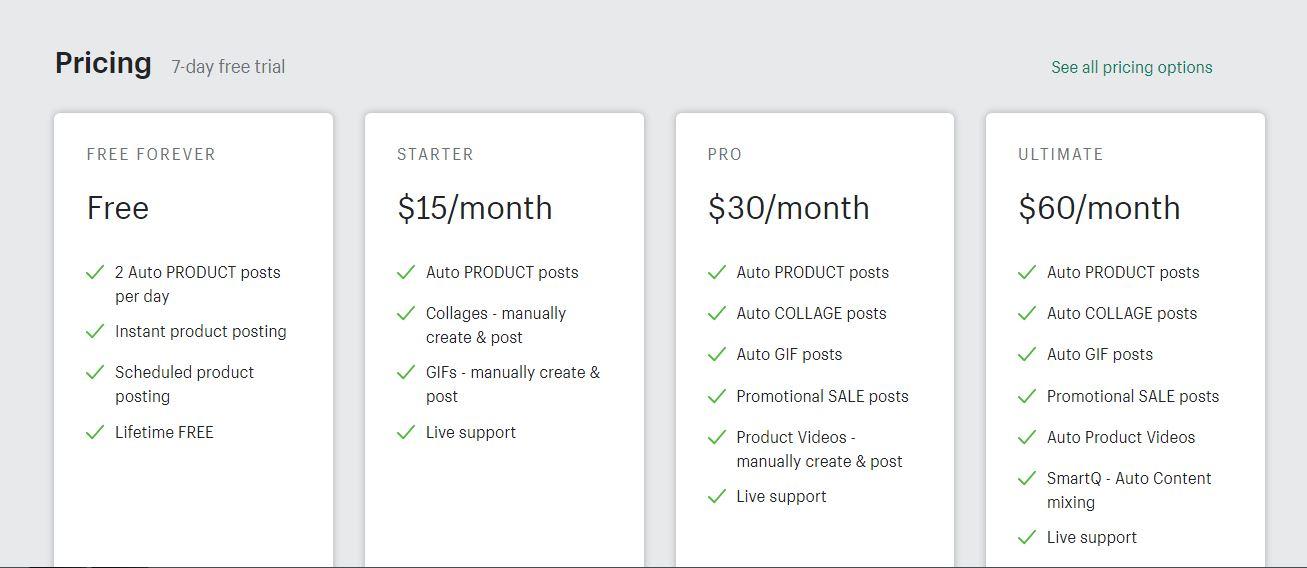1307x568 pixels.
Task: Click the ULTIMATE plan heading
Action: [x=1061, y=154]
